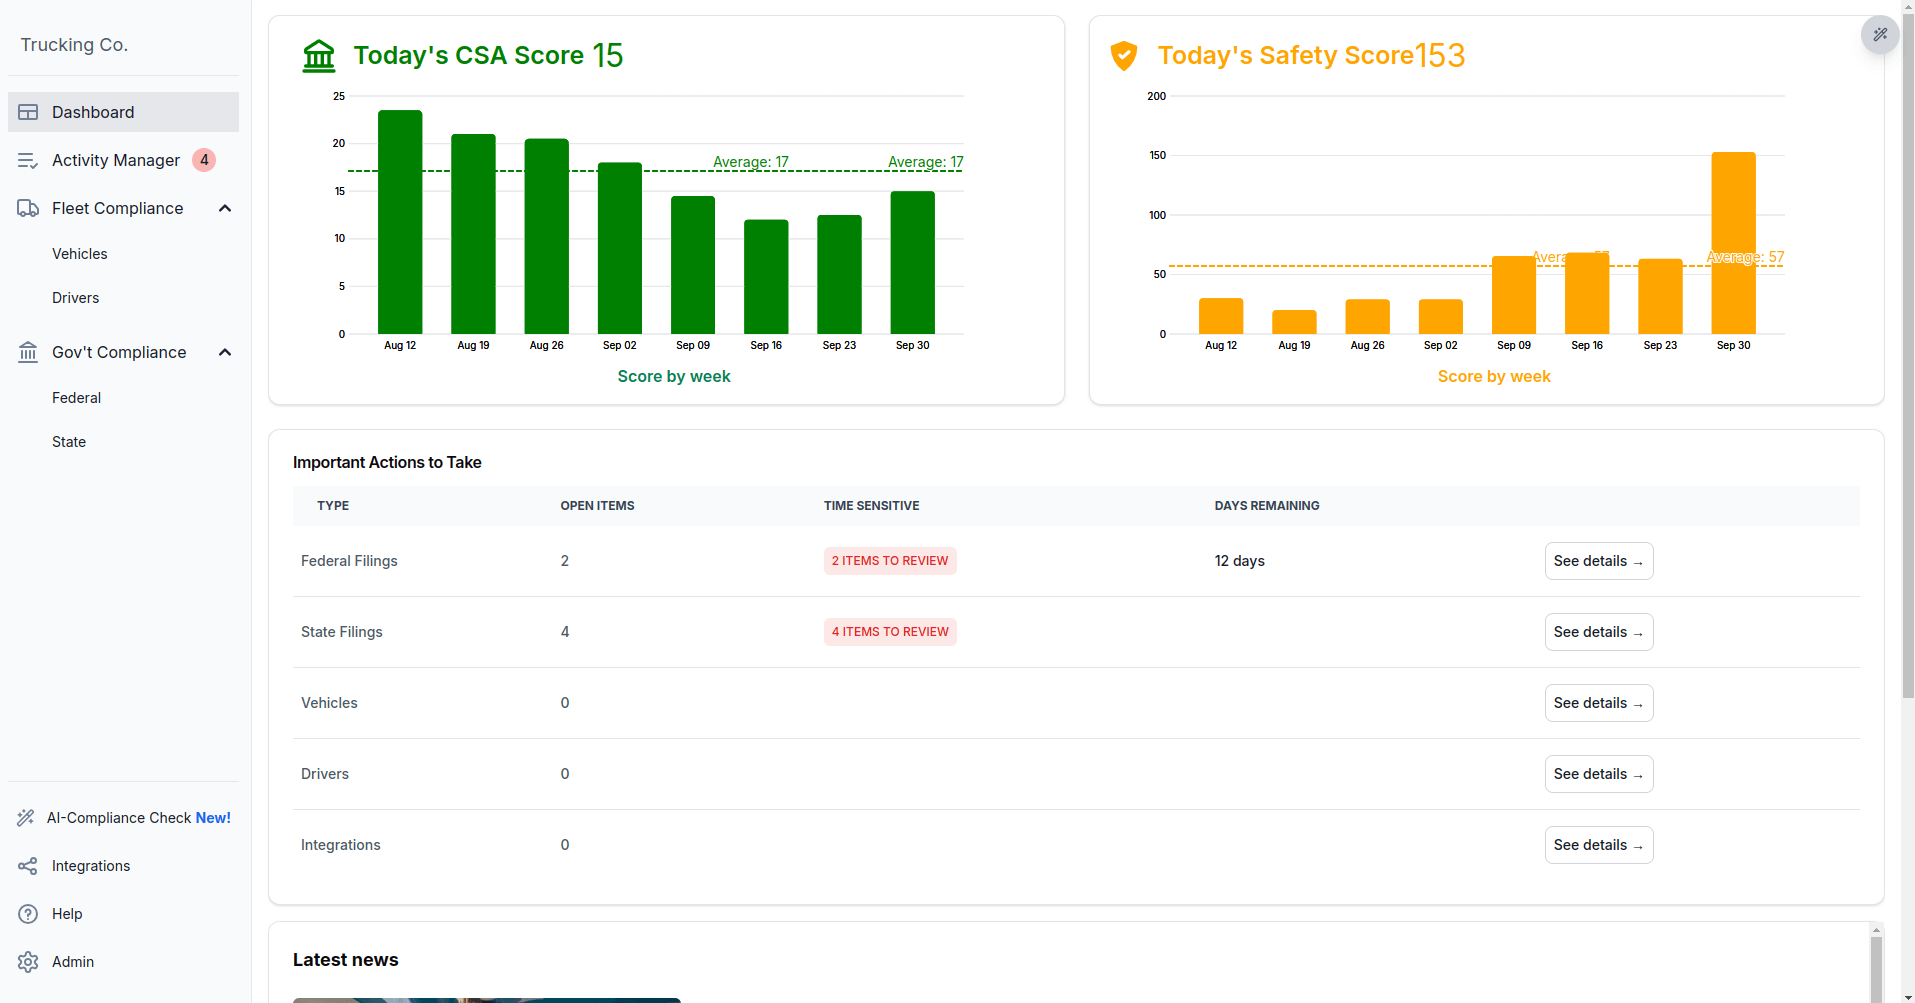Click the Activity Manager checklist icon

[x=28, y=160]
